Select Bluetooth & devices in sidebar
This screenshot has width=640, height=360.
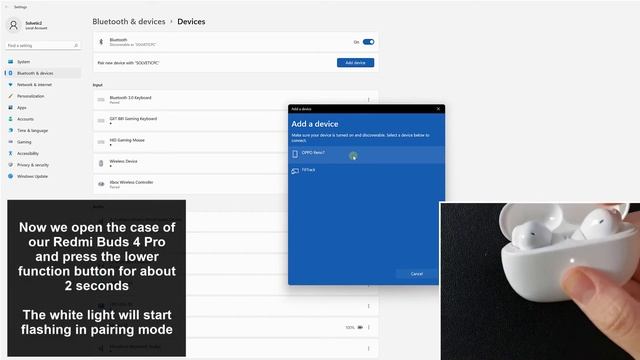click(35, 73)
